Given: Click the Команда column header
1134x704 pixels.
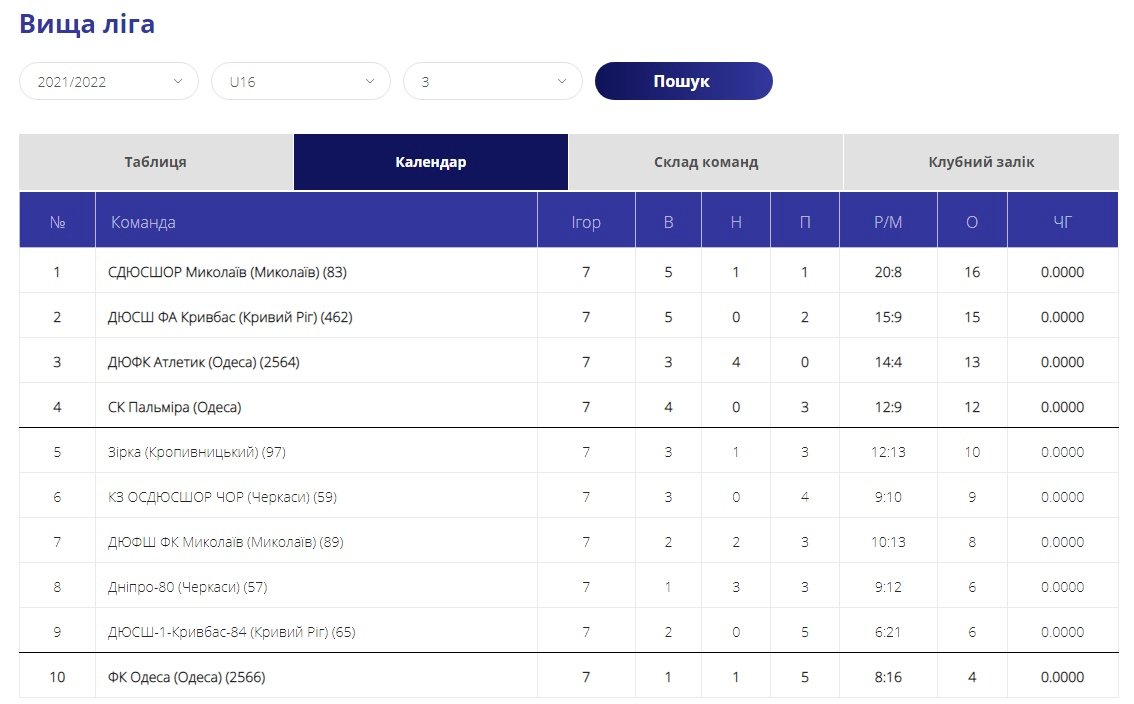Looking at the screenshot, I should point(143,222).
